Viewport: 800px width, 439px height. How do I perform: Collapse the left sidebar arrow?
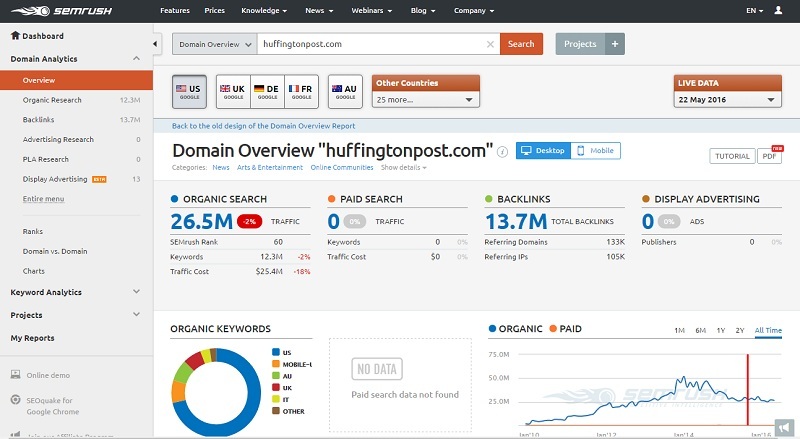click(x=156, y=44)
